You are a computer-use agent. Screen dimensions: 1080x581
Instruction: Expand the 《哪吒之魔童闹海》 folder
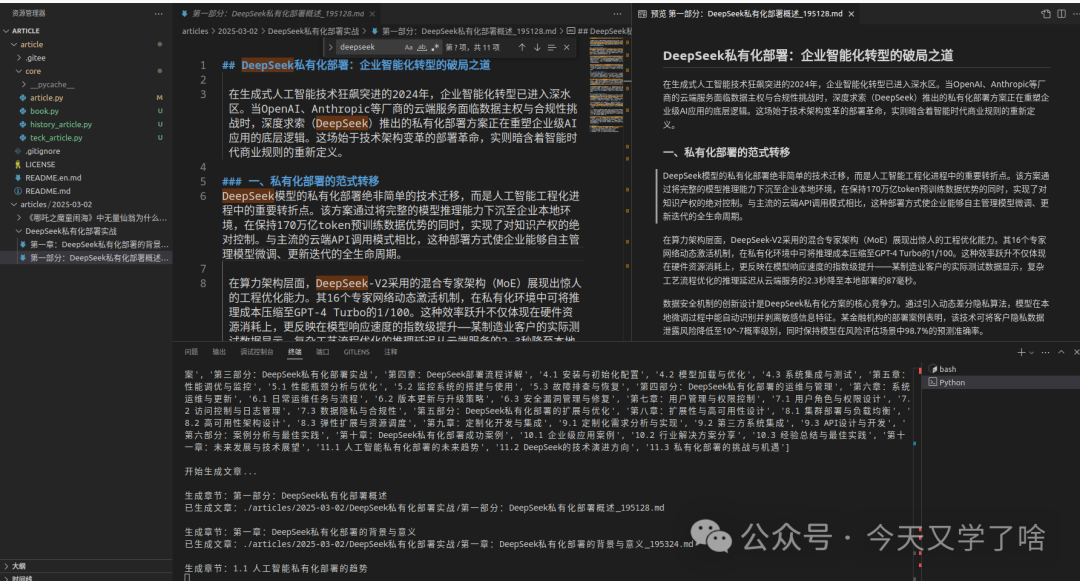tap(19, 218)
